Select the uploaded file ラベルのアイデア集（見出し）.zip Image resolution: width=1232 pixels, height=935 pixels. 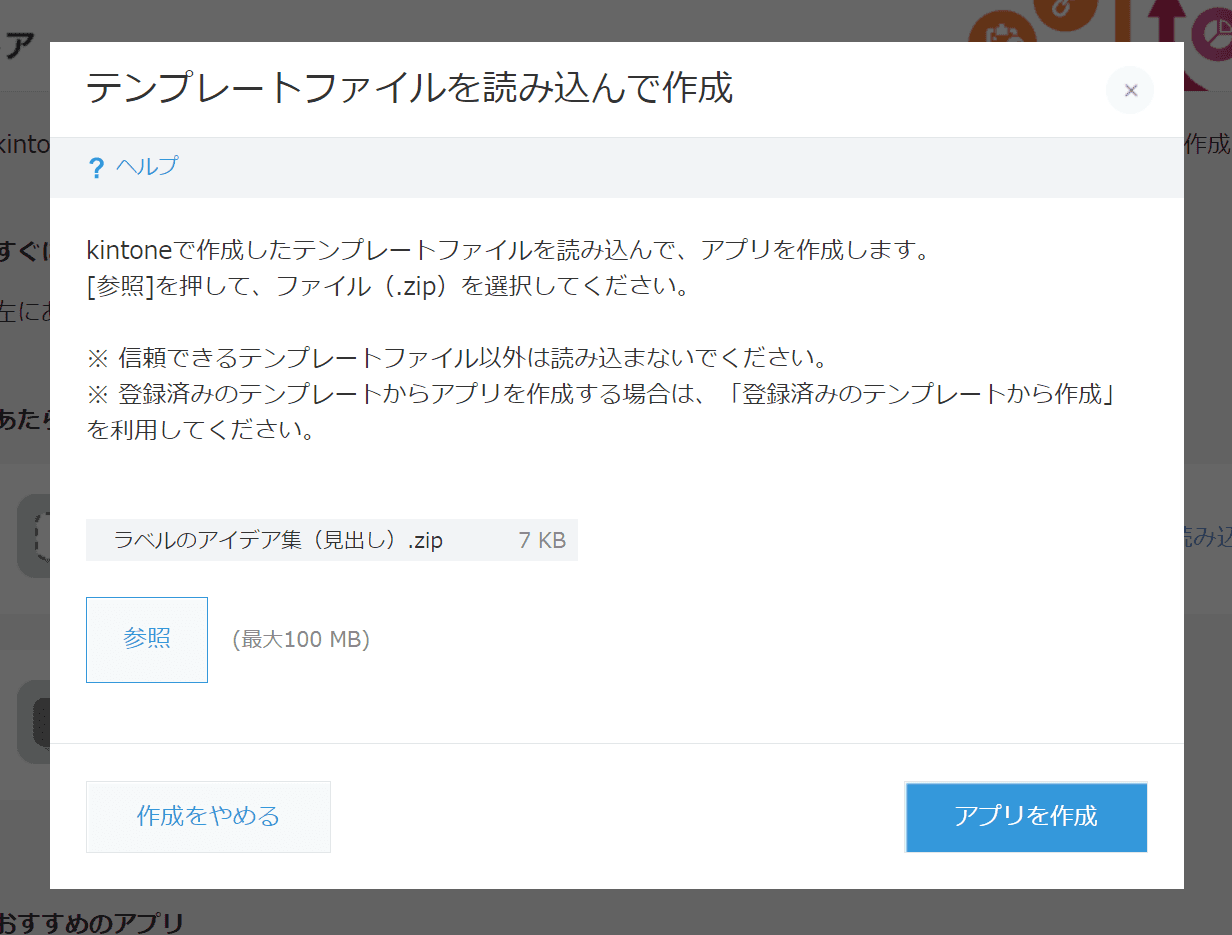[279, 540]
